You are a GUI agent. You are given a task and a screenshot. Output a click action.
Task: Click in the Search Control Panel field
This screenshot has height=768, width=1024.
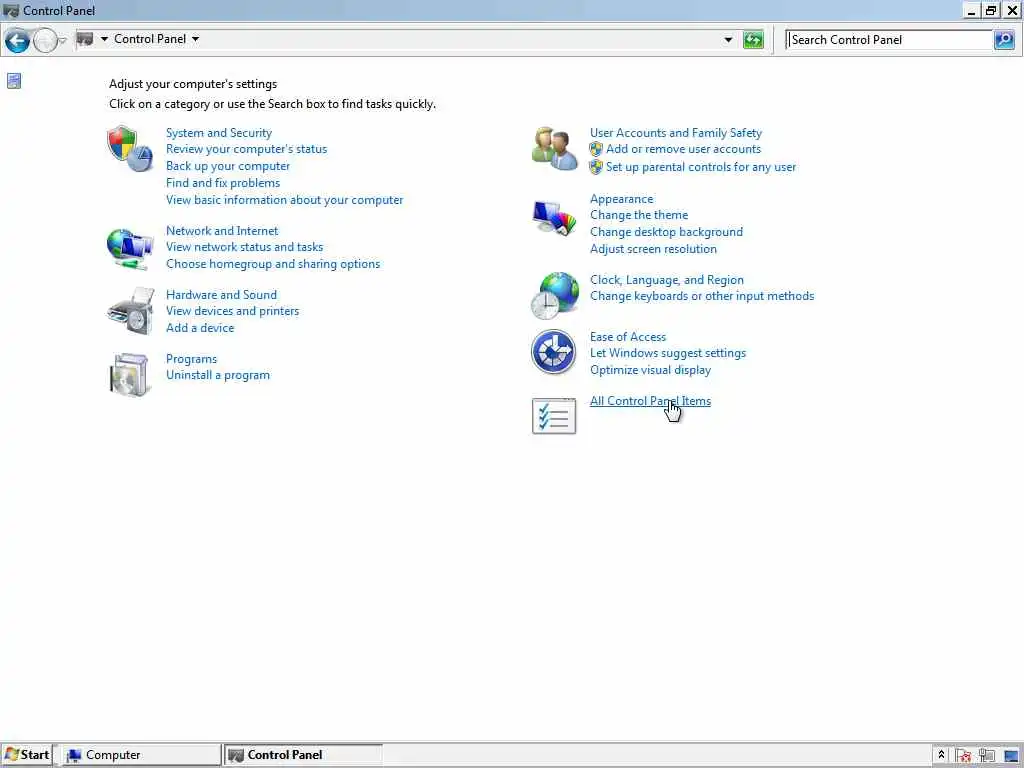[x=889, y=40]
